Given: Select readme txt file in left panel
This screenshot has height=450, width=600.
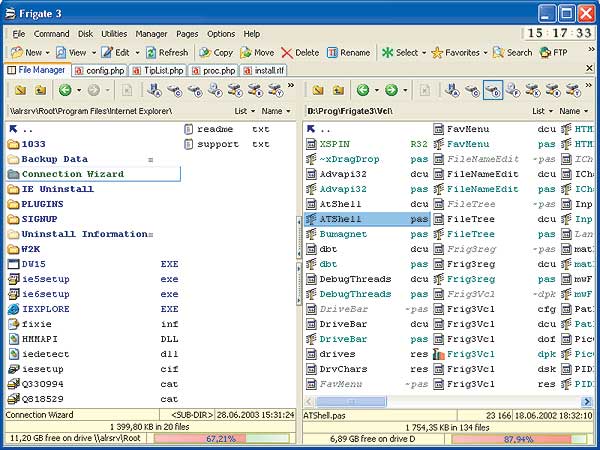Looking at the screenshot, I should [x=227, y=129].
